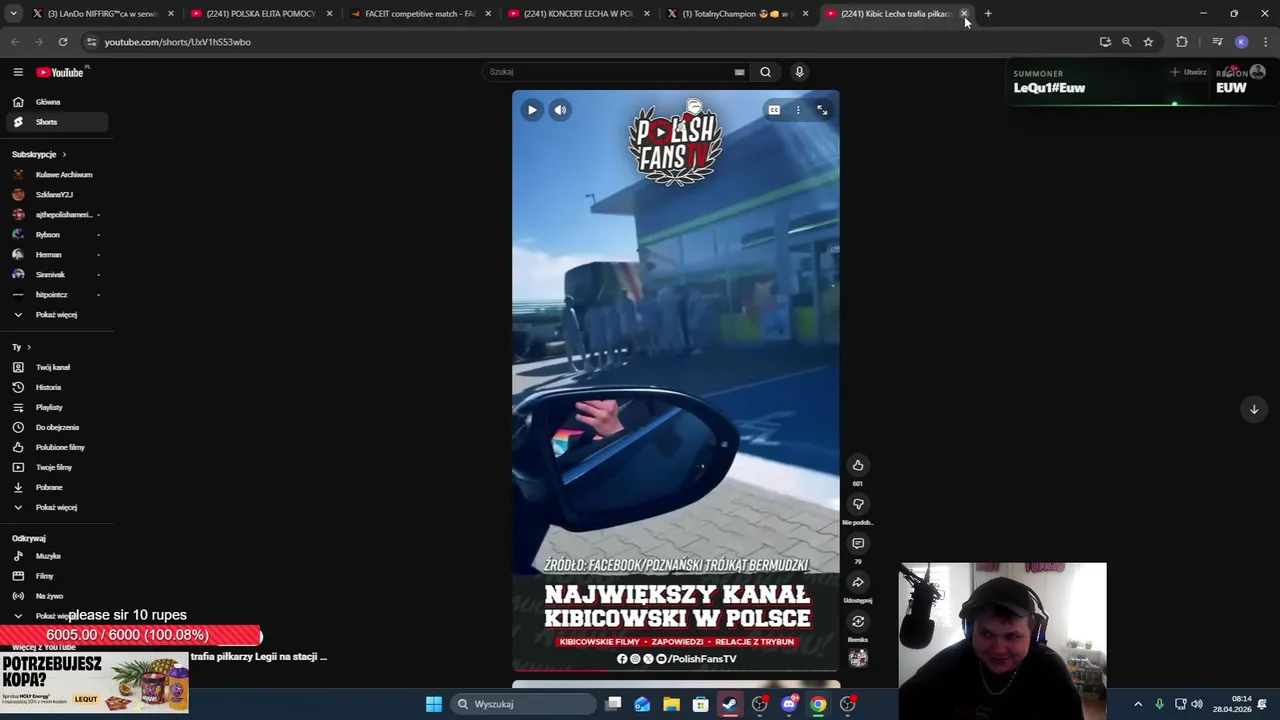Share the Short via share arrow
This screenshot has height=720, width=1280.
[858, 582]
